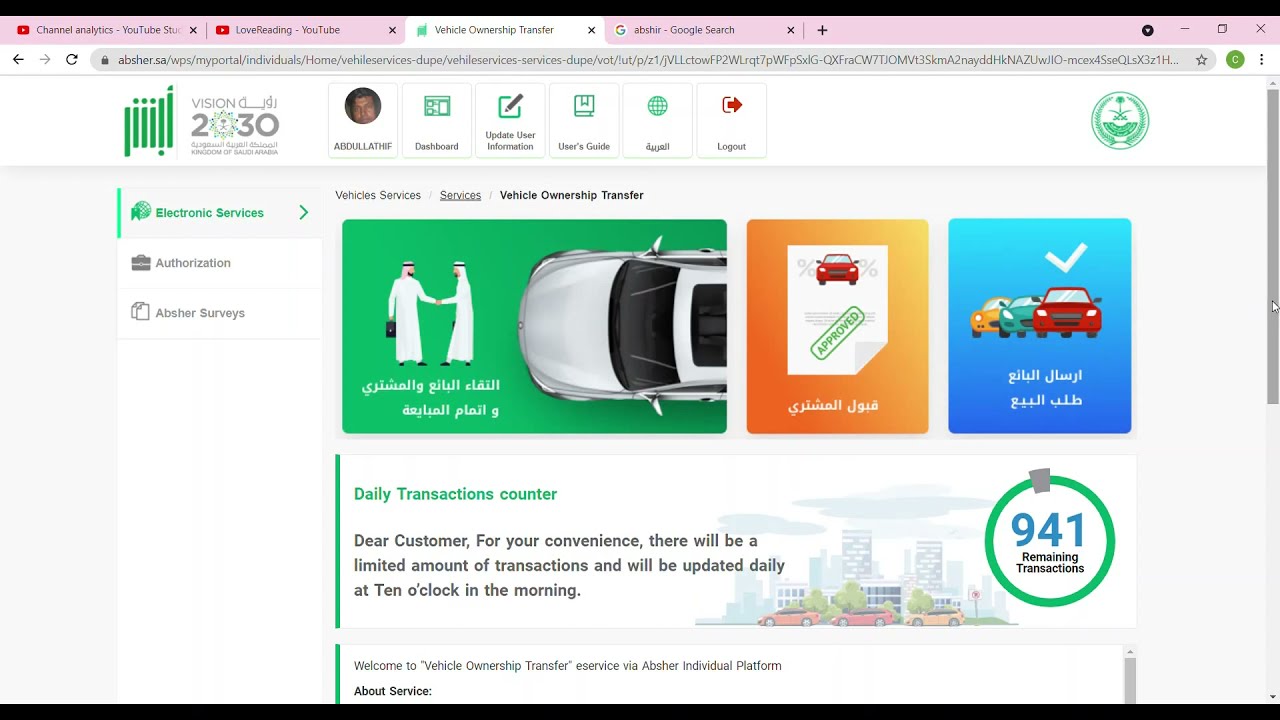Click the Services breadcrumb link
Image resolution: width=1280 pixels, height=720 pixels.
pos(460,196)
